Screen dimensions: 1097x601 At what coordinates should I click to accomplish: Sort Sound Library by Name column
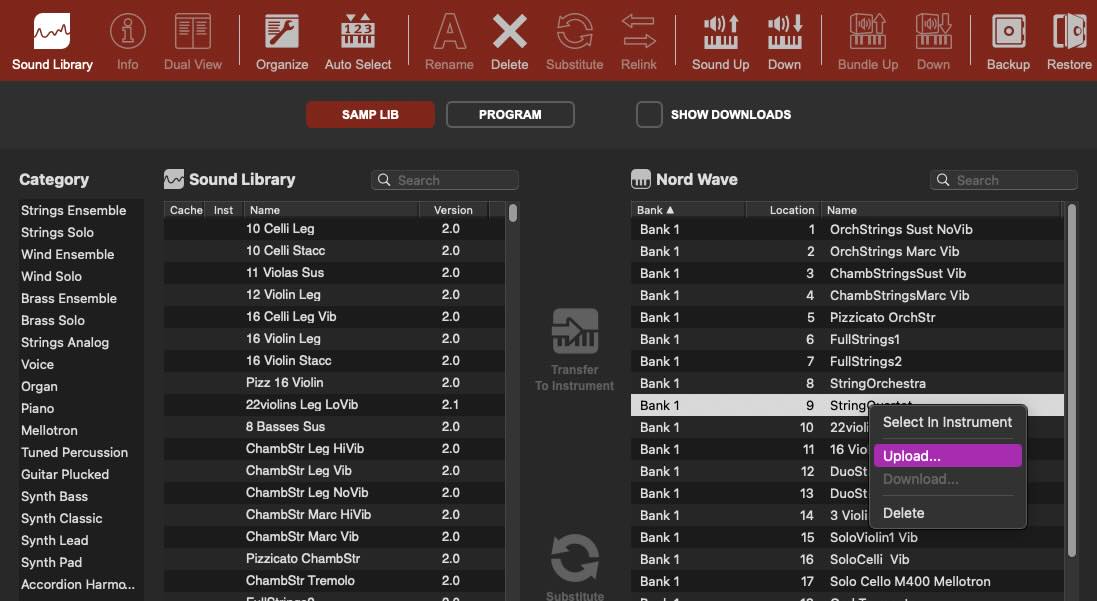pos(330,210)
